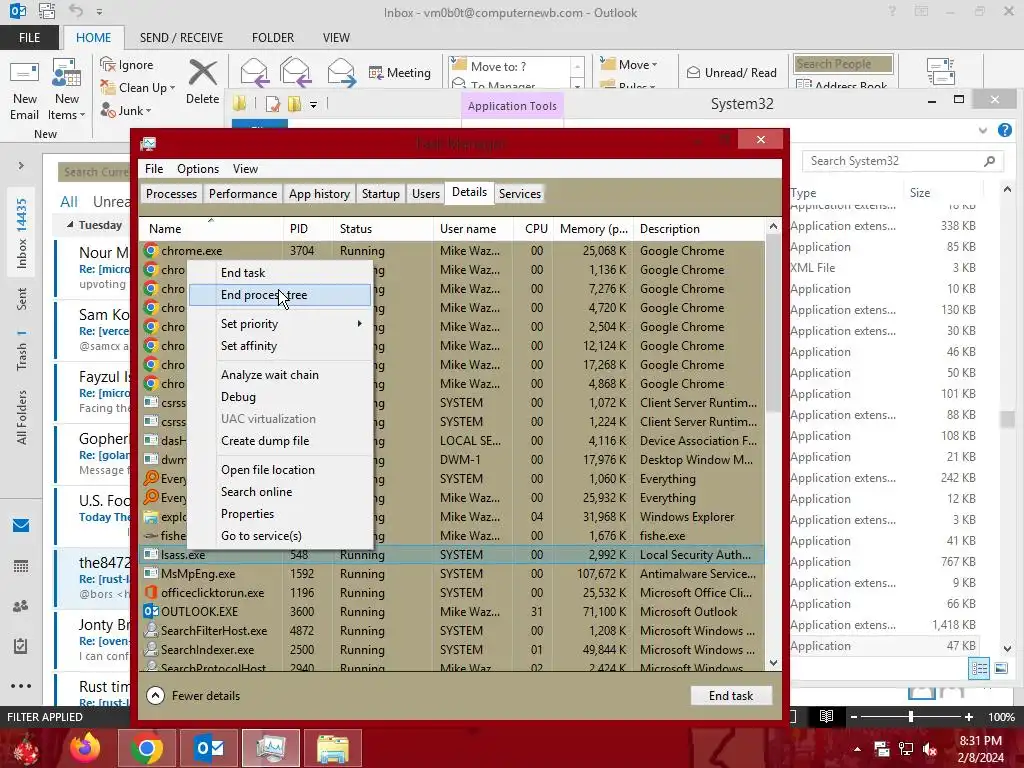1024x768 pixels.
Task: Click Task Manager icon in the taskbar
Action: coord(271,748)
